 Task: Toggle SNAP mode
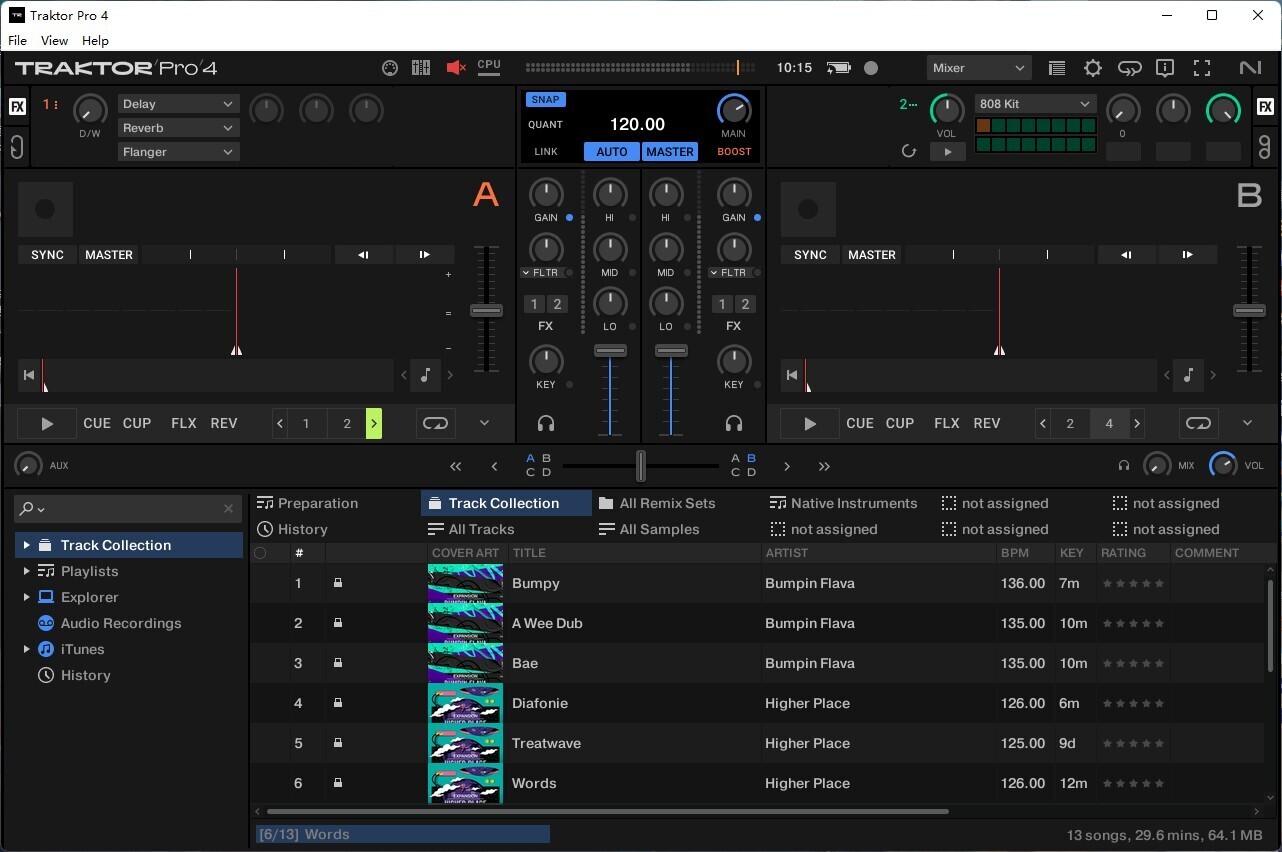click(x=546, y=99)
